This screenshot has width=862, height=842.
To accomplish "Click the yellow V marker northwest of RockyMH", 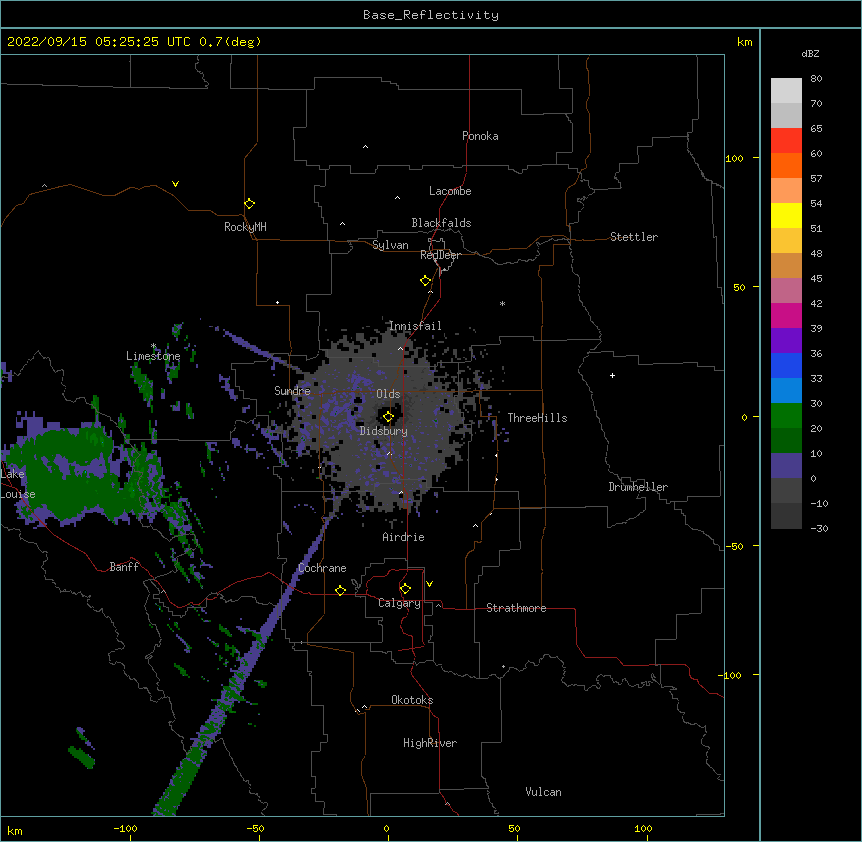I will (175, 184).
